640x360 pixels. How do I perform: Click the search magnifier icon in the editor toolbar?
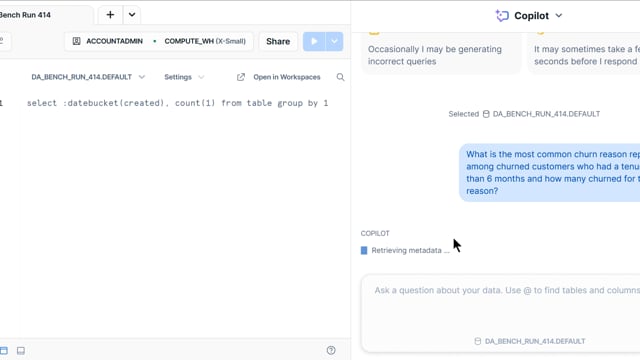coord(340,77)
